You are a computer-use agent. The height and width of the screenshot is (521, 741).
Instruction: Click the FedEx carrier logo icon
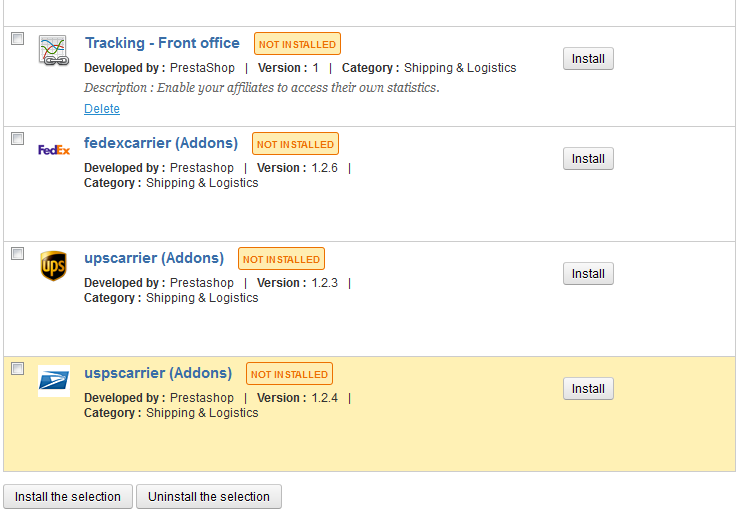coord(53,150)
